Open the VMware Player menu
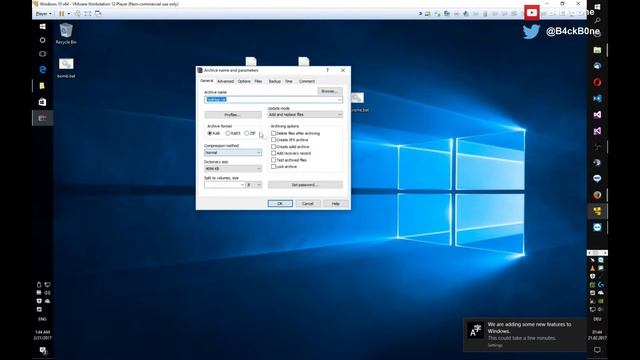 pos(43,13)
